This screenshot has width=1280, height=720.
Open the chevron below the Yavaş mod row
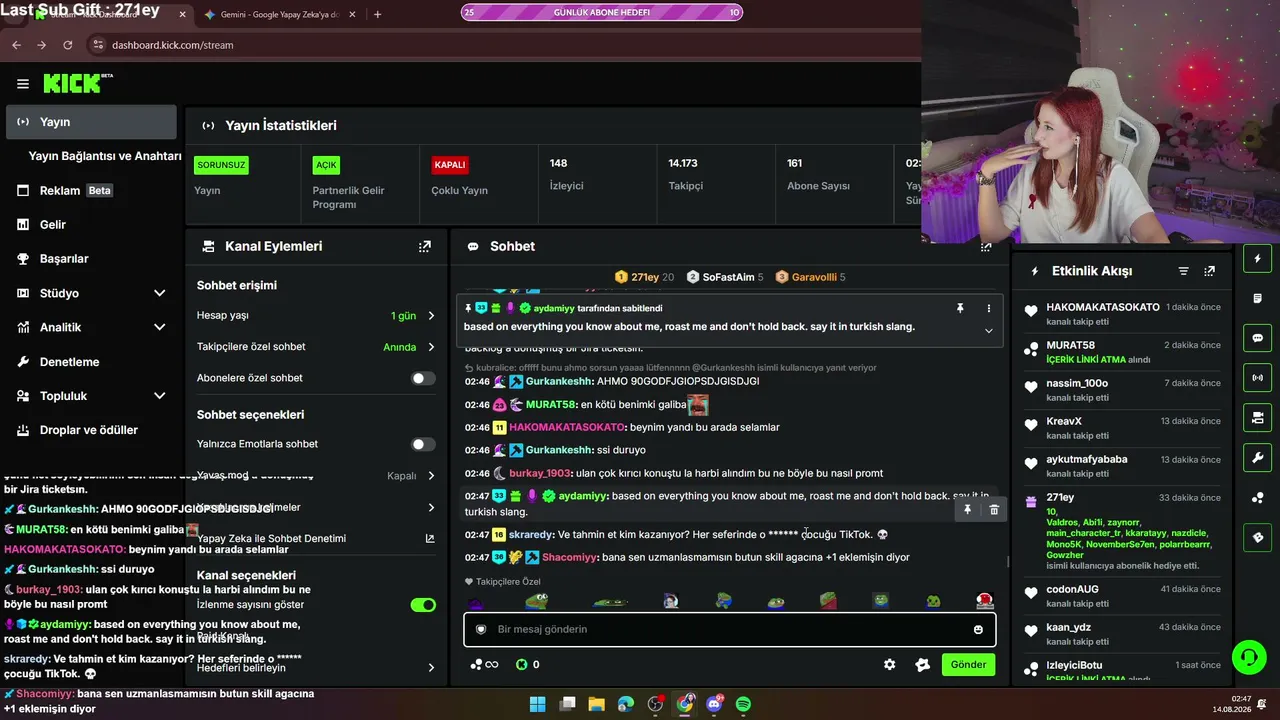[x=431, y=508]
